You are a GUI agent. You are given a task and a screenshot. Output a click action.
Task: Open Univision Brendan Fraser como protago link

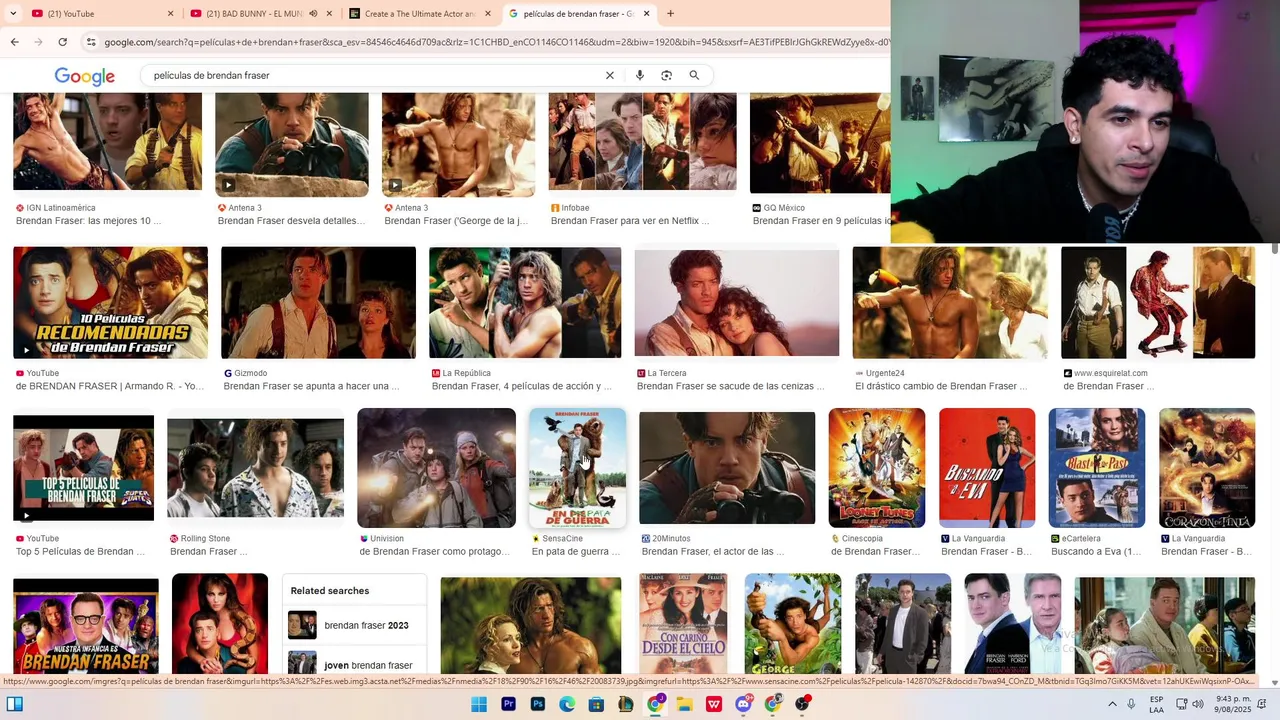pyautogui.click(x=434, y=551)
